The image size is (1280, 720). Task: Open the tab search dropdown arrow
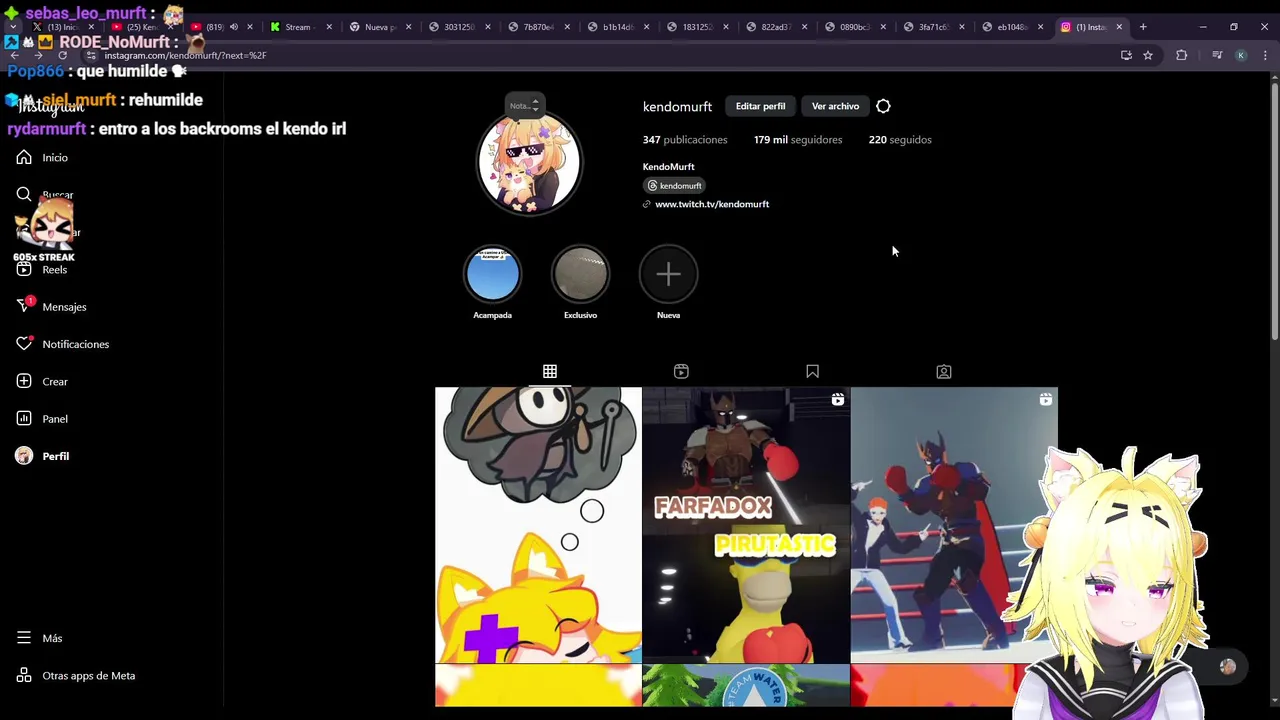[x=12, y=27]
